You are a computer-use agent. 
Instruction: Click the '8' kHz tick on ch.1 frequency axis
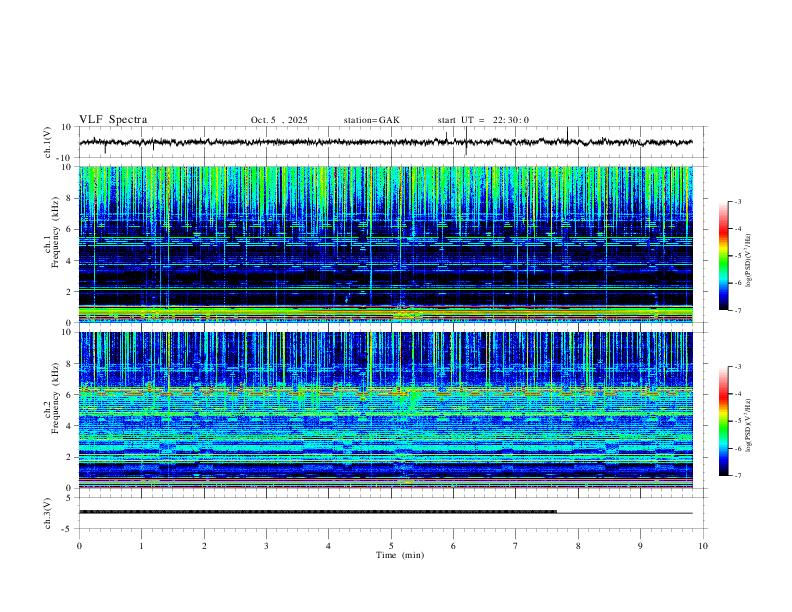coord(70,198)
